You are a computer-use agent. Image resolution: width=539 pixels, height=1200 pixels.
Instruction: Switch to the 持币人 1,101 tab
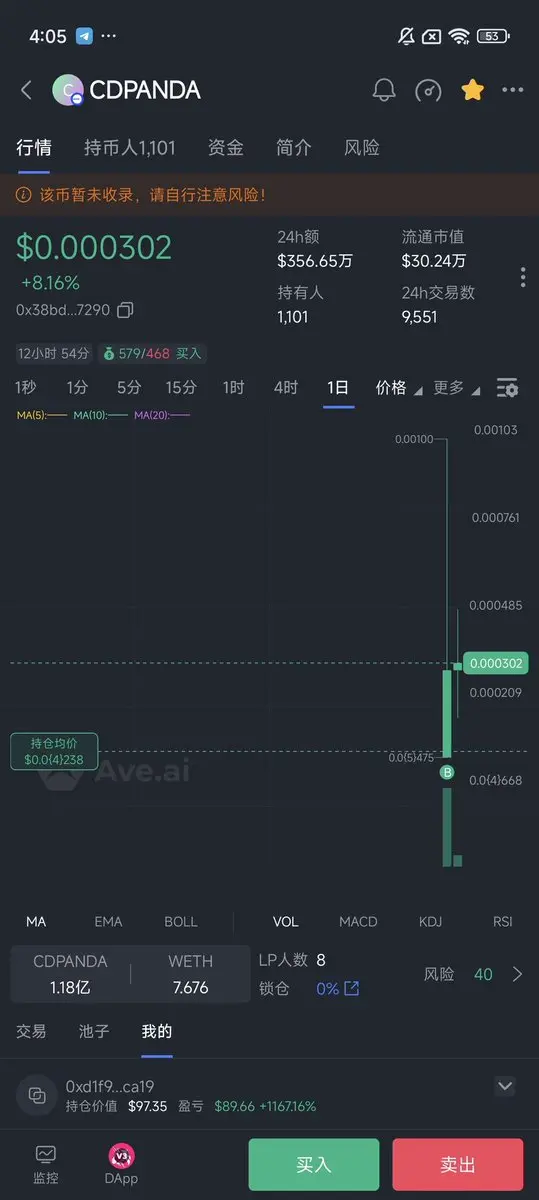tap(130, 148)
